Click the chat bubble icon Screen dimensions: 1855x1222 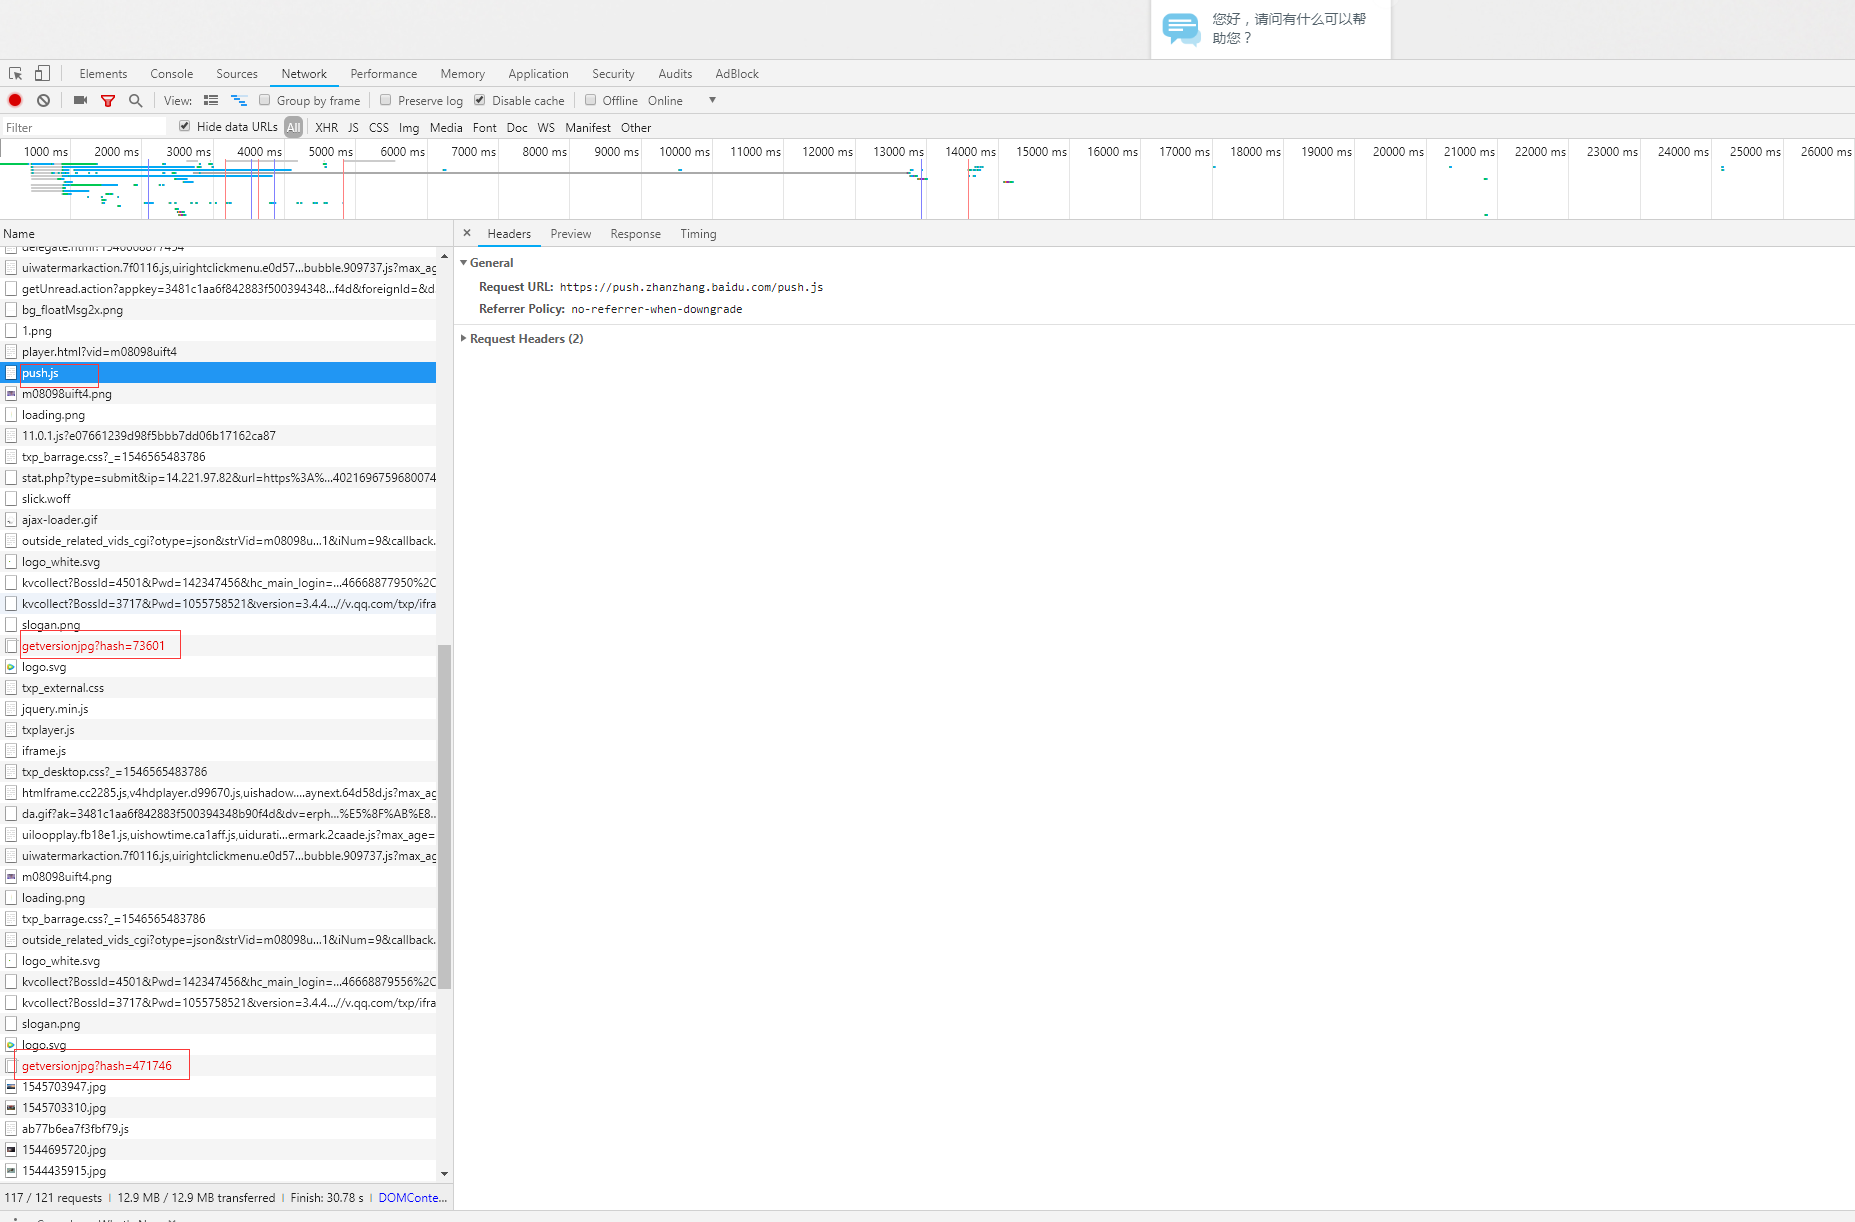point(1181,28)
